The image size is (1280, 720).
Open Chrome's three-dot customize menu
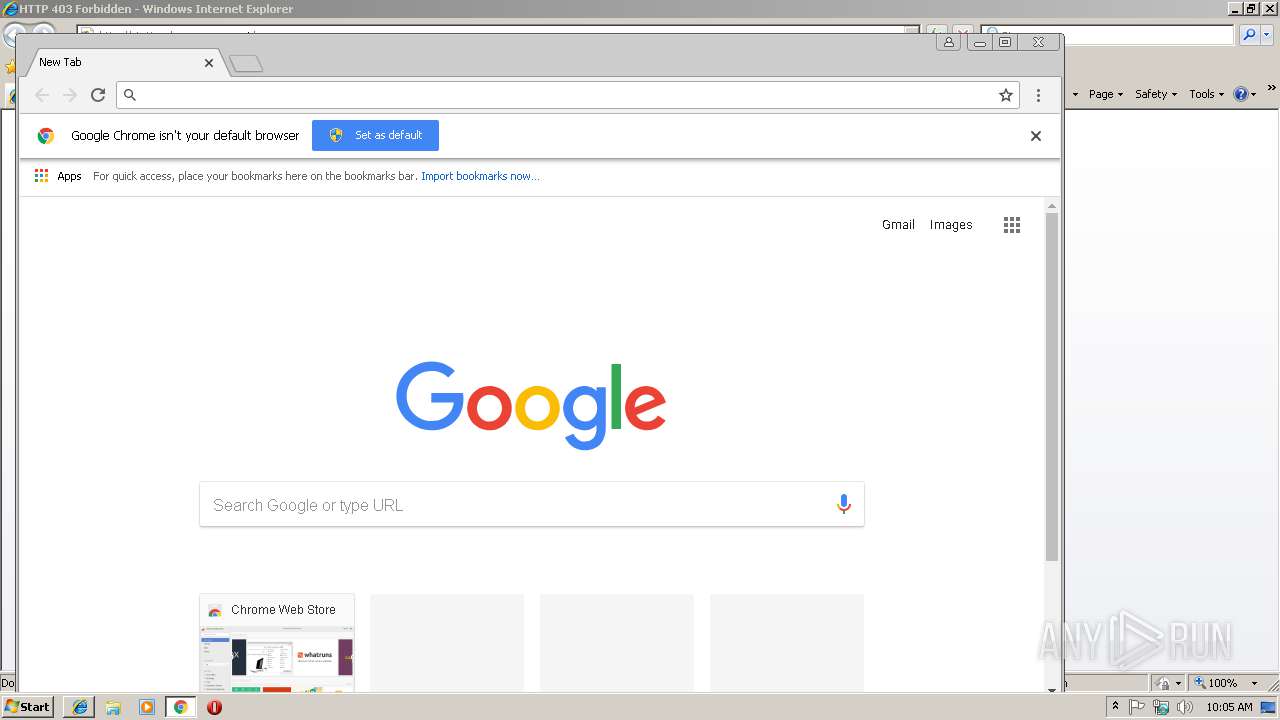1038,95
